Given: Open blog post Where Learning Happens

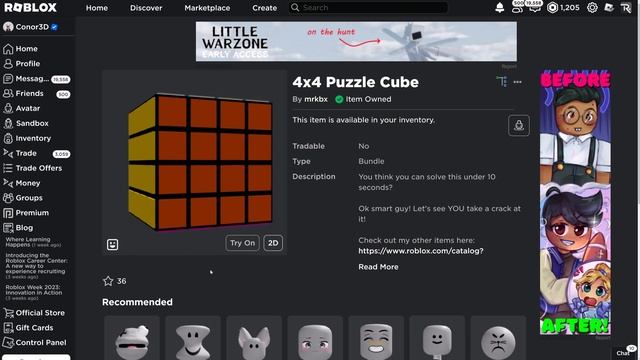Looking at the screenshot, I should (33, 242).
